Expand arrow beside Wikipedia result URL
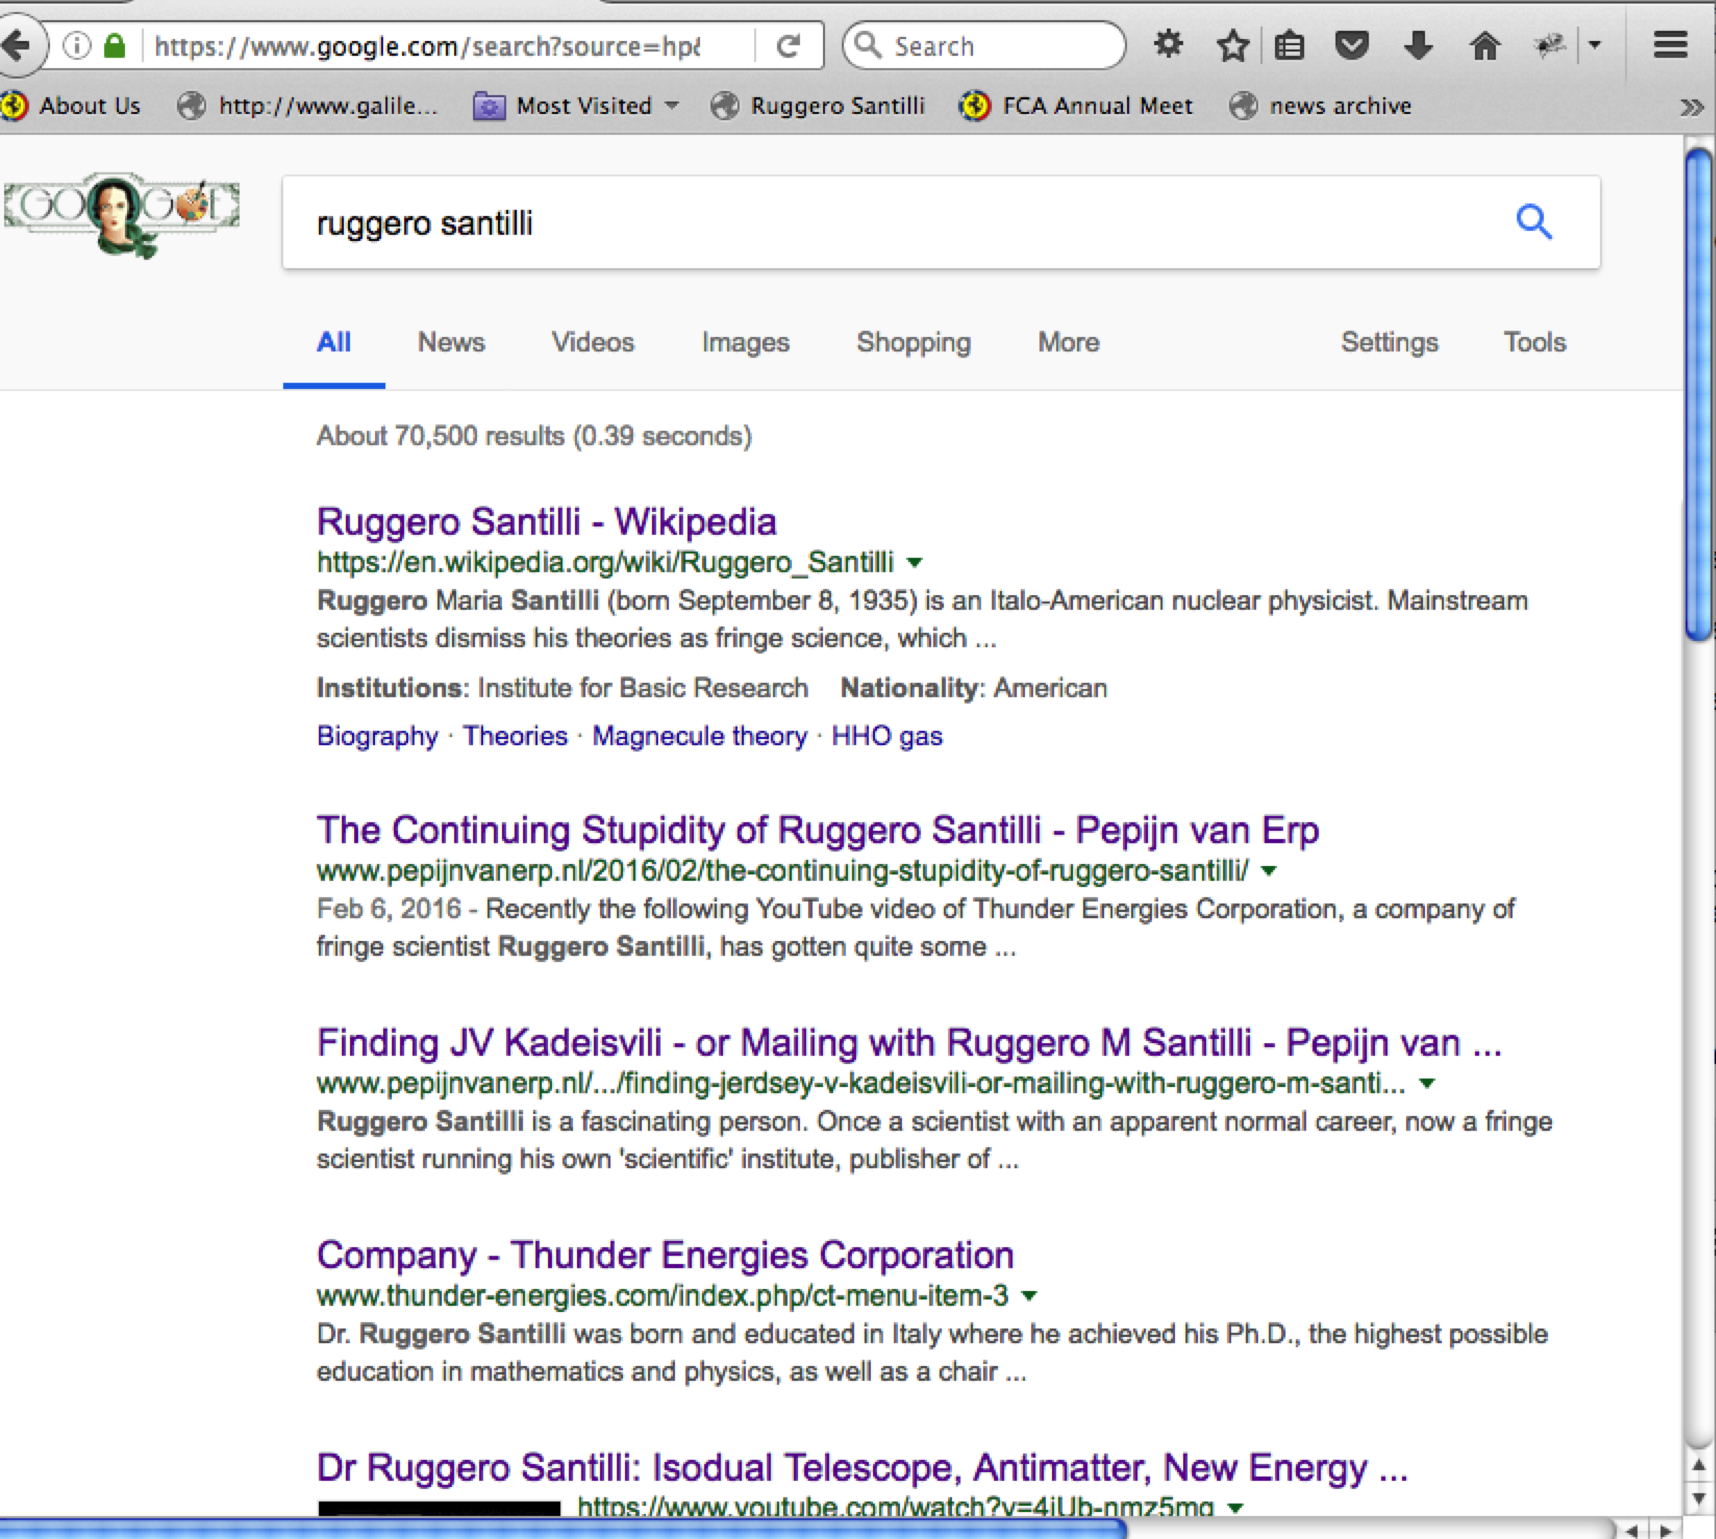 click(x=914, y=563)
